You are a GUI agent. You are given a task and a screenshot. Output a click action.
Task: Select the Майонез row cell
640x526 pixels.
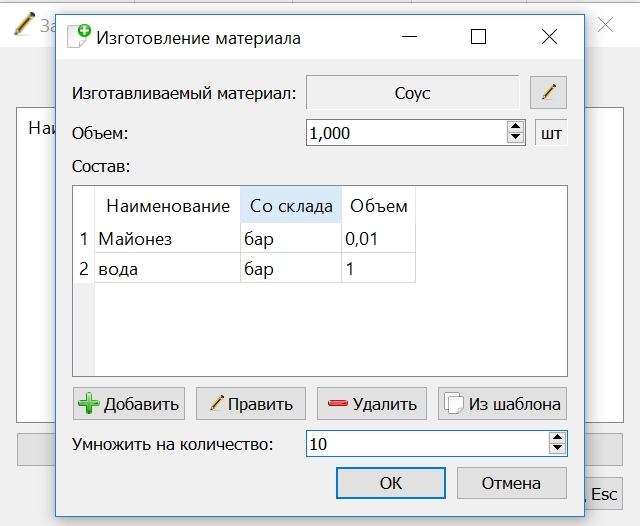coord(167,238)
